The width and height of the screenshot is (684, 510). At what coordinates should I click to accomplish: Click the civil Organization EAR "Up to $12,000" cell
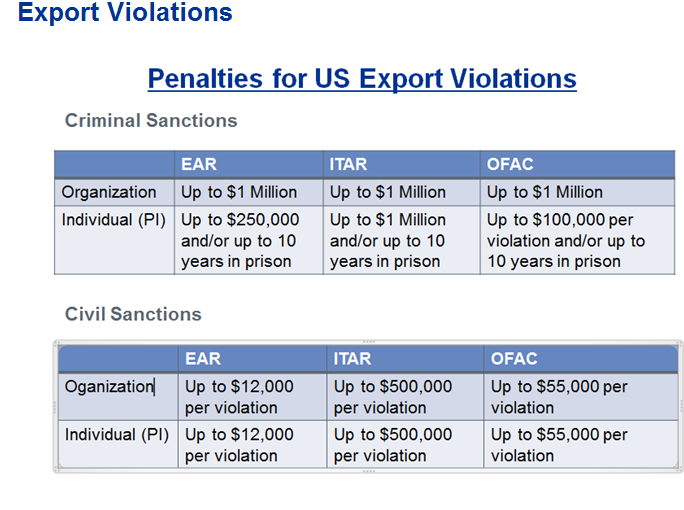(x=239, y=397)
